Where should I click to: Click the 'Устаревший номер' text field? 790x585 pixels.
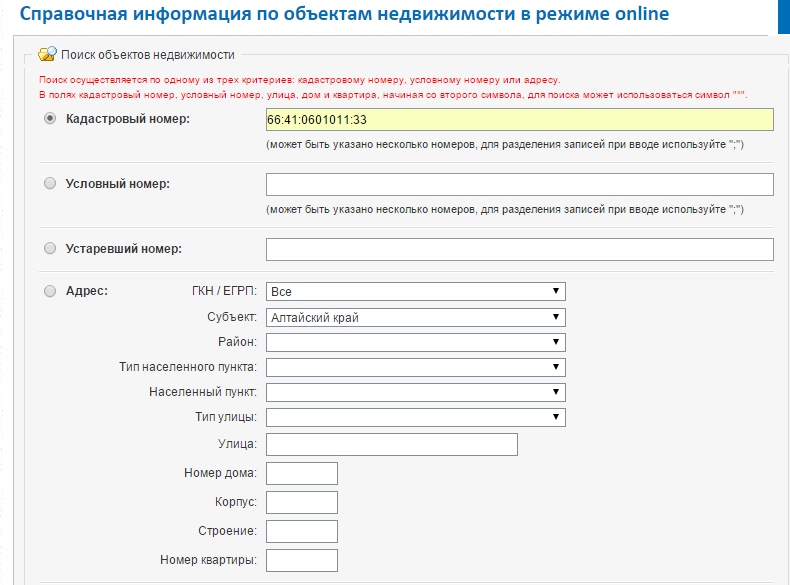point(519,249)
